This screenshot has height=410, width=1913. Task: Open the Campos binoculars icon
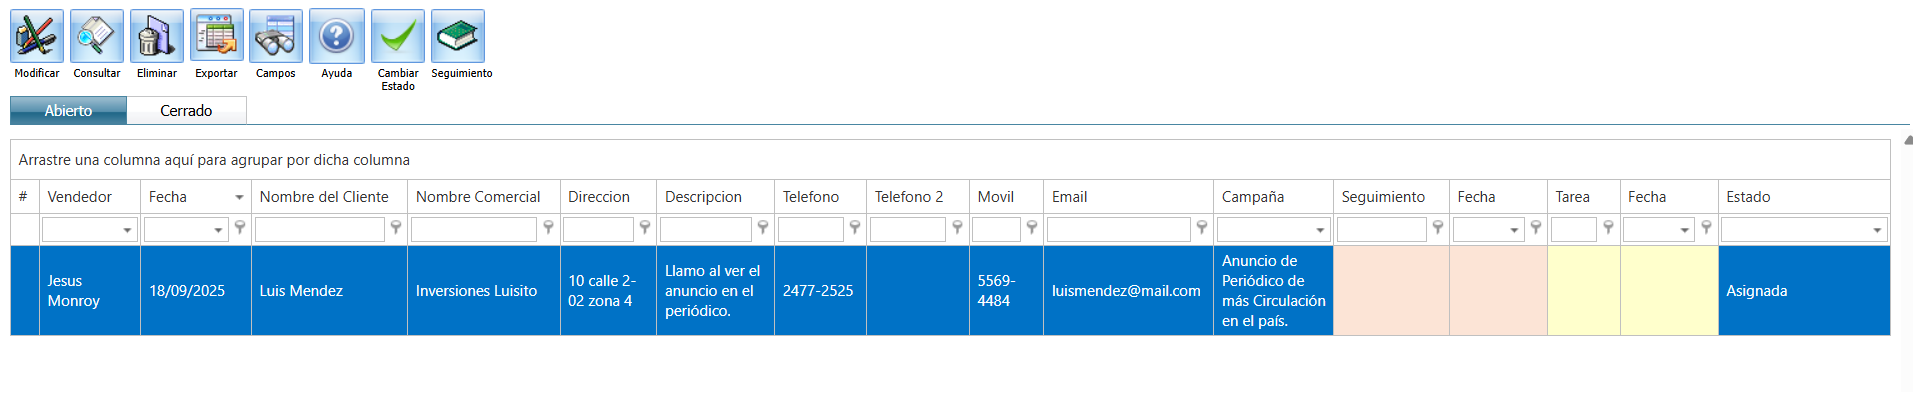pyautogui.click(x=276, y=37)
